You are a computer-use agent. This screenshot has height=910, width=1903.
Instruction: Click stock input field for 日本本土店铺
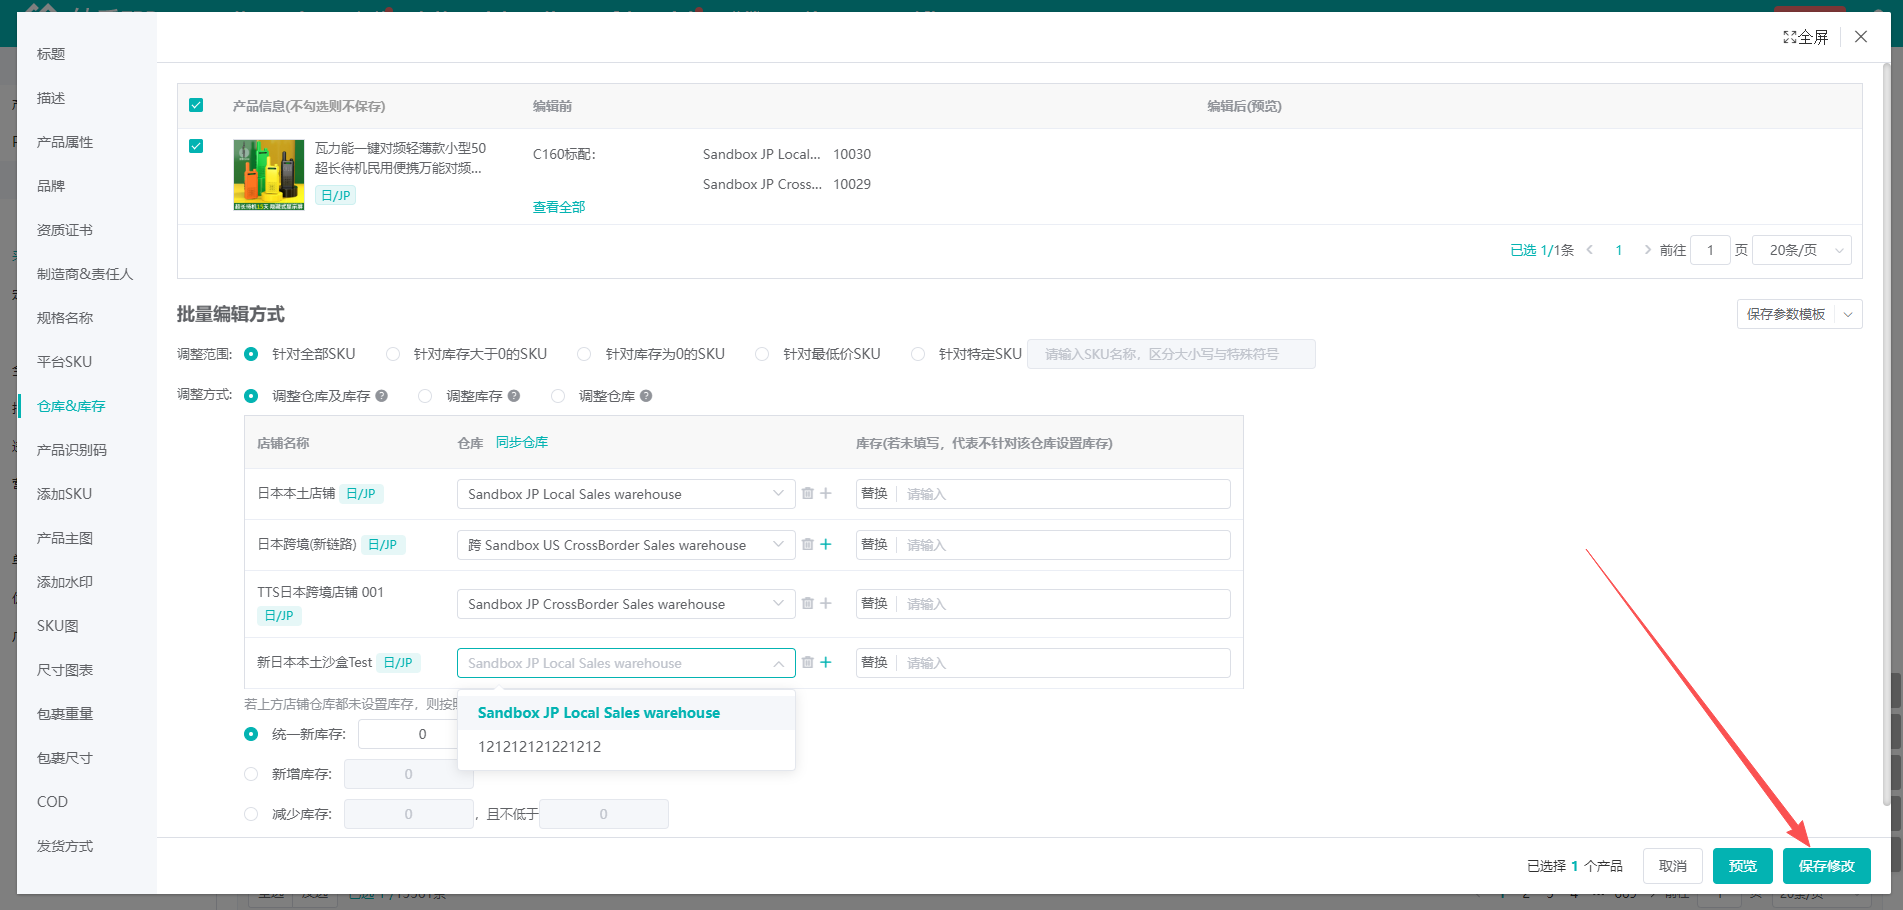coord(1063,494)
